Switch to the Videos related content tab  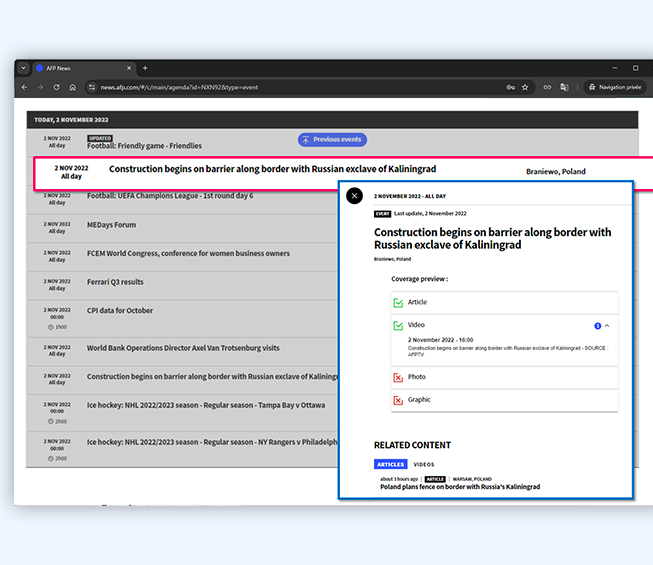pos(424,464)
